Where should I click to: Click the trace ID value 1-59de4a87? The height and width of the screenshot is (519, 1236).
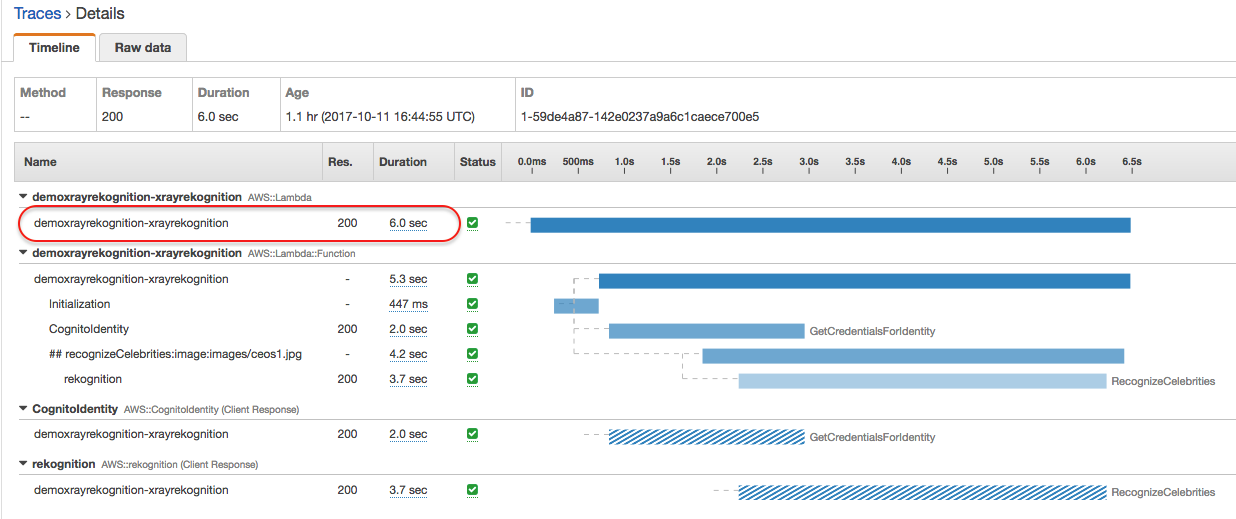coord(640,117)
